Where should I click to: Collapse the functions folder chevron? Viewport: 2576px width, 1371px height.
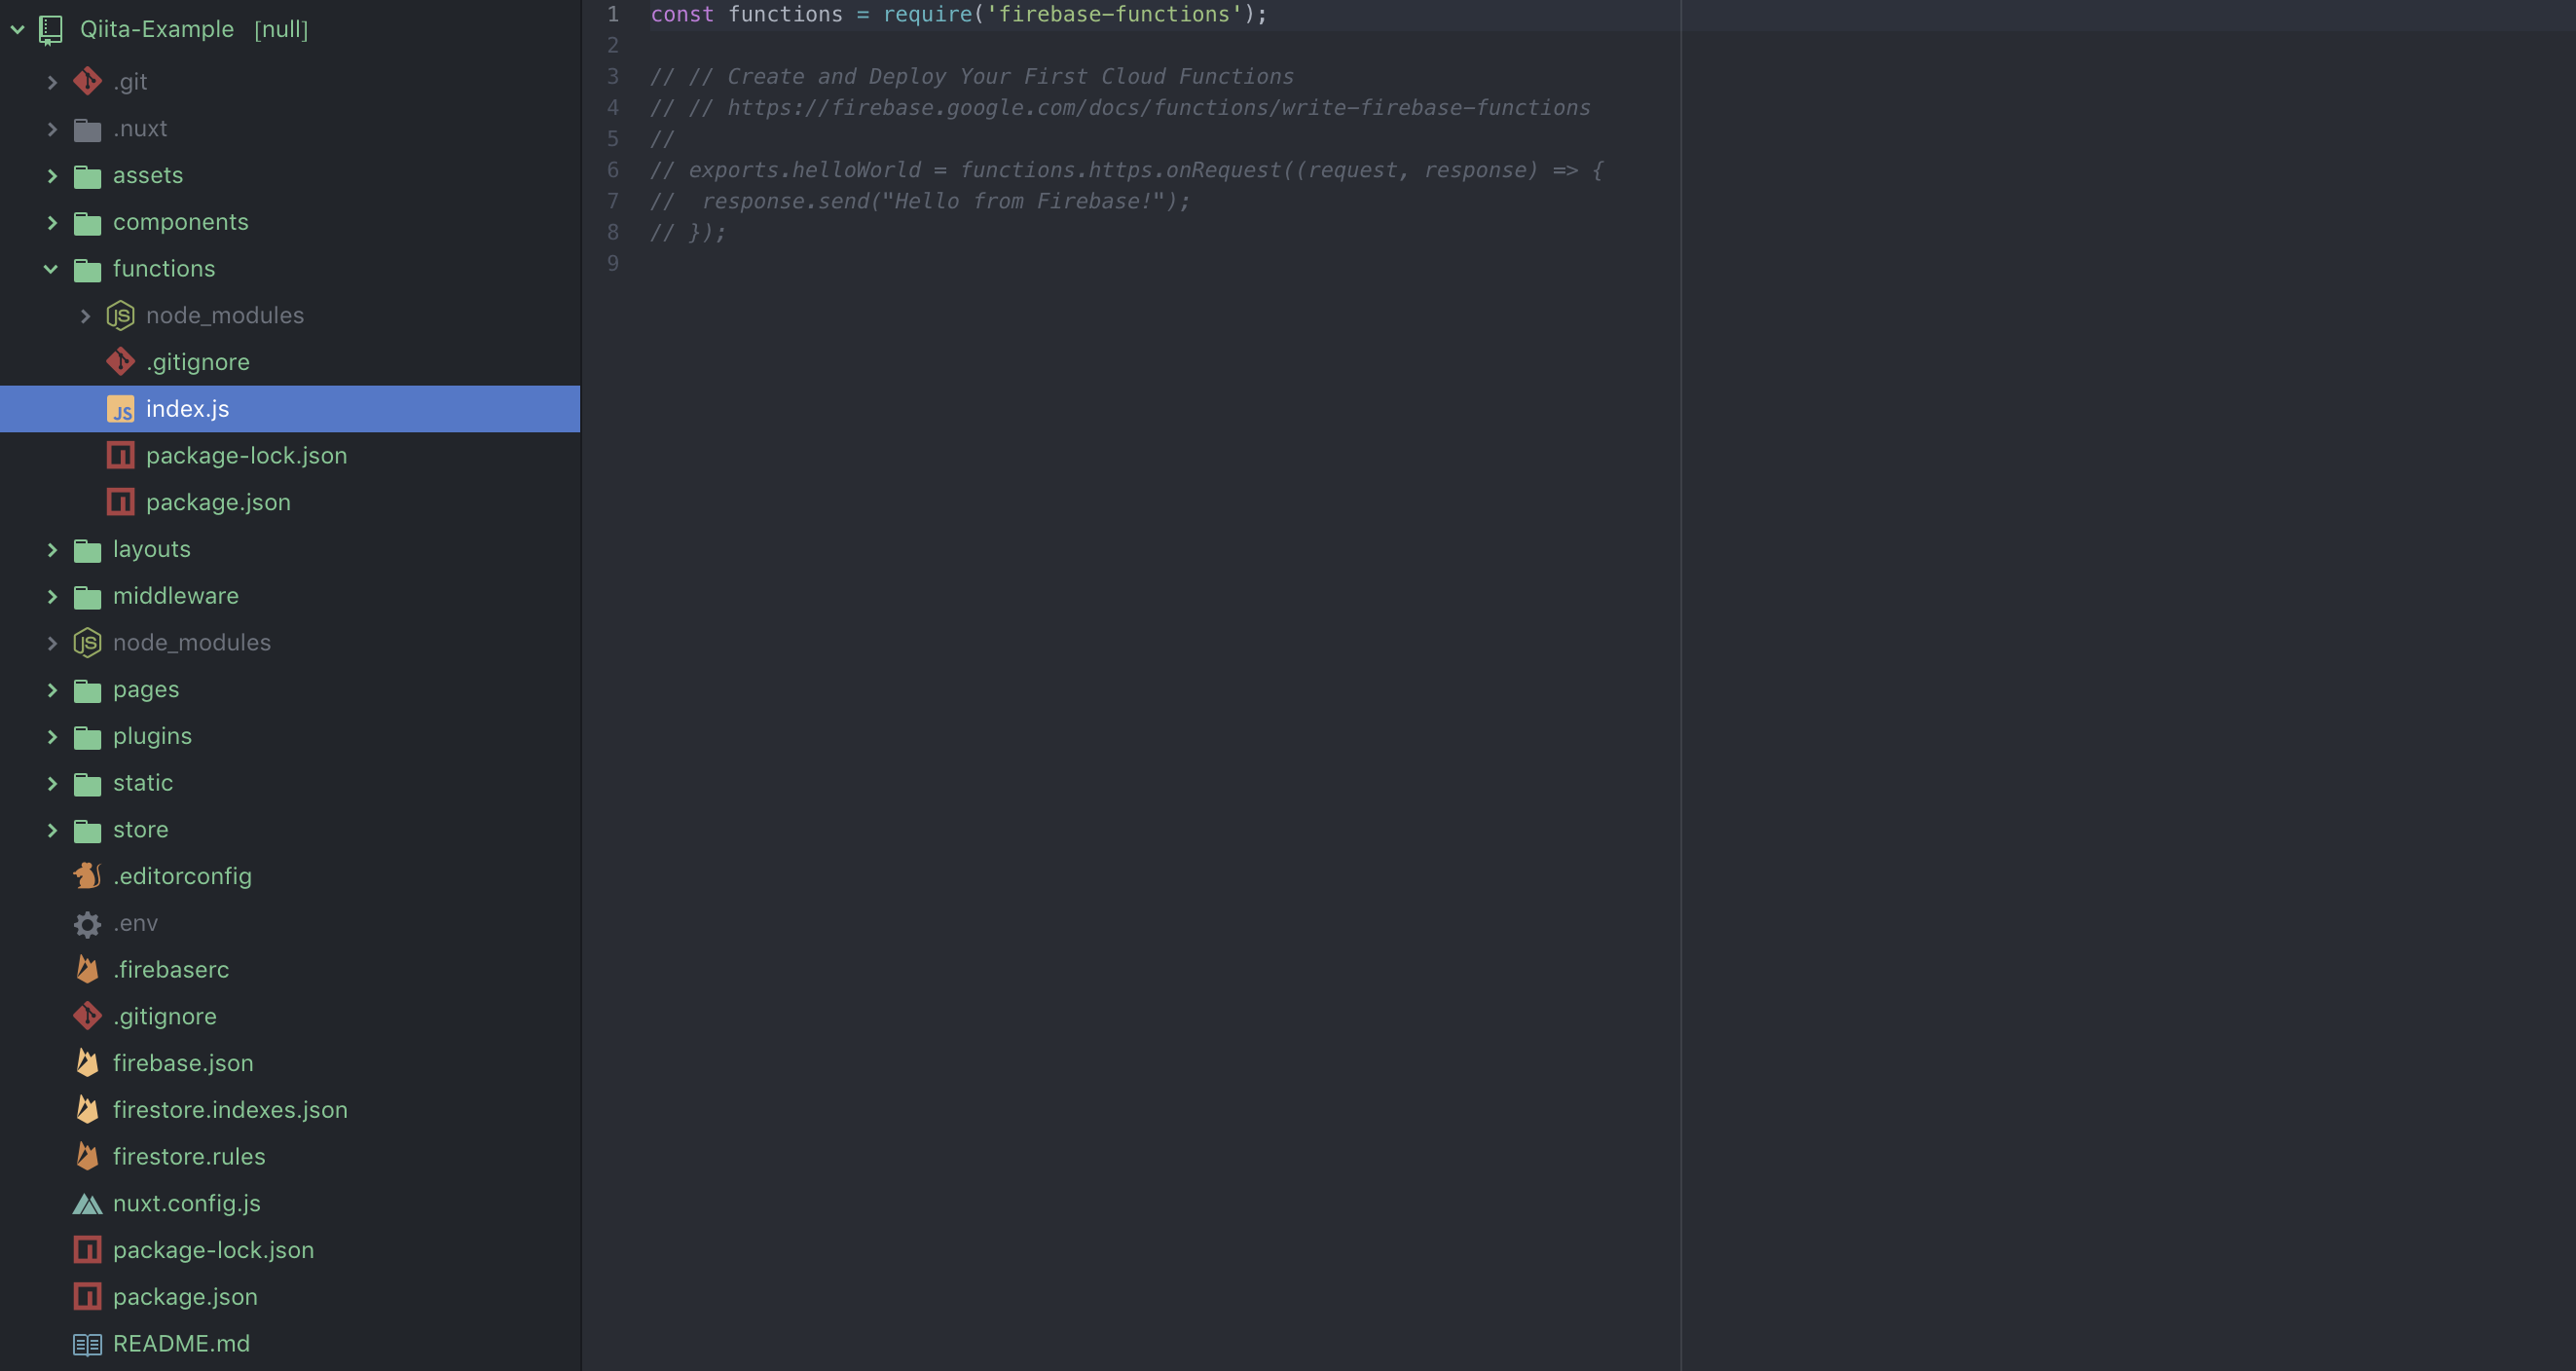coord(51,269)
